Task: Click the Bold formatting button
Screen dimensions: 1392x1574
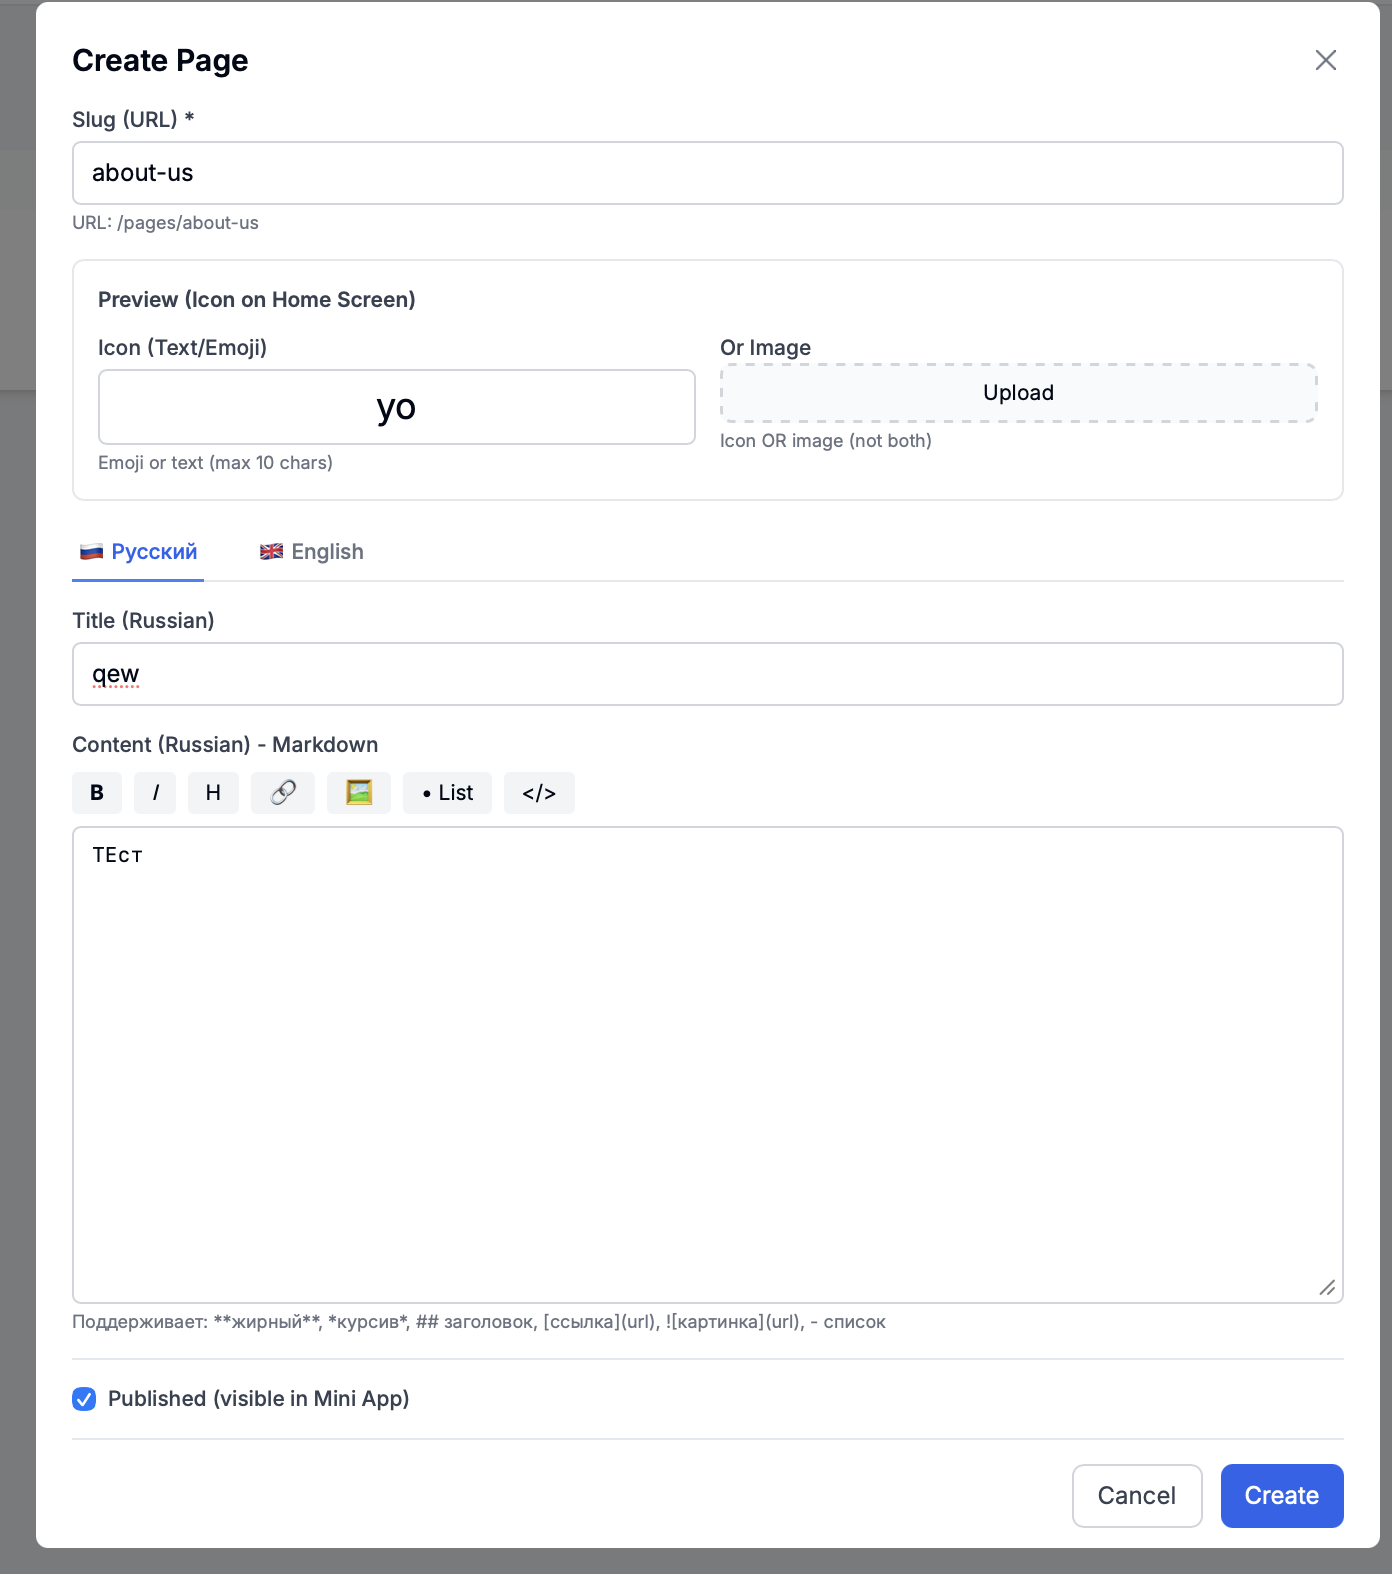Action: [x=97, y=793]
